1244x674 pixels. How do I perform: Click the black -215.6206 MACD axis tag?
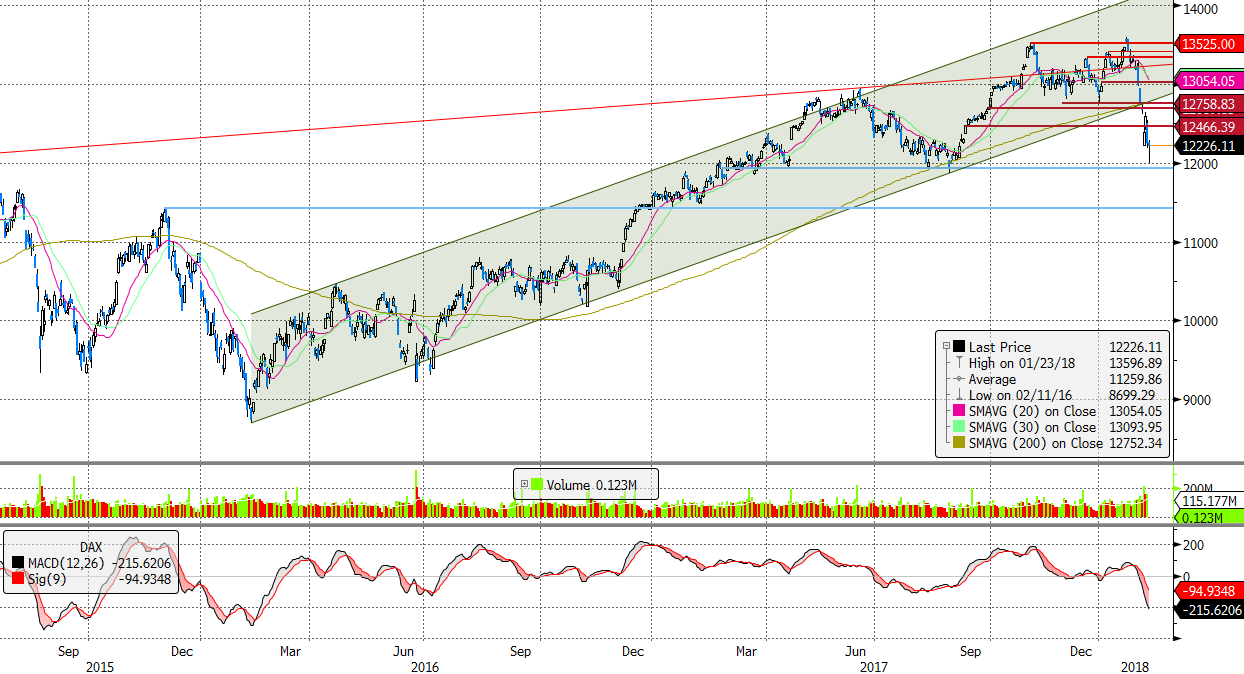pyautogui.click(x=1208, y=610)
